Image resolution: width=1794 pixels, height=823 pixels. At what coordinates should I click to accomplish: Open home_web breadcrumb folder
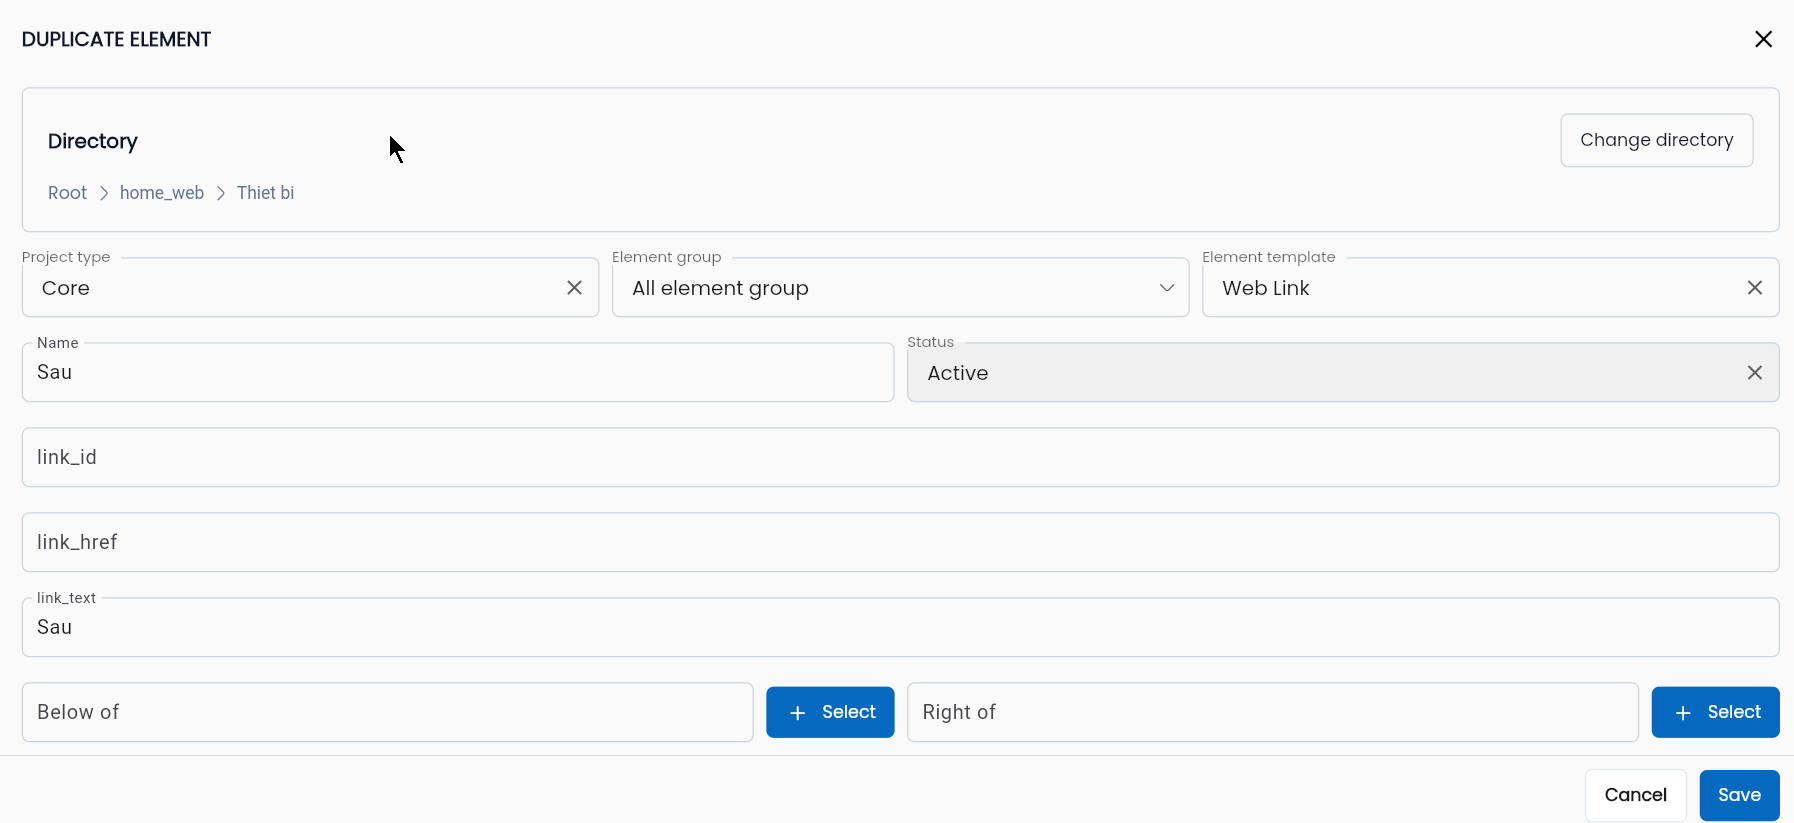[x=162, y=193]
